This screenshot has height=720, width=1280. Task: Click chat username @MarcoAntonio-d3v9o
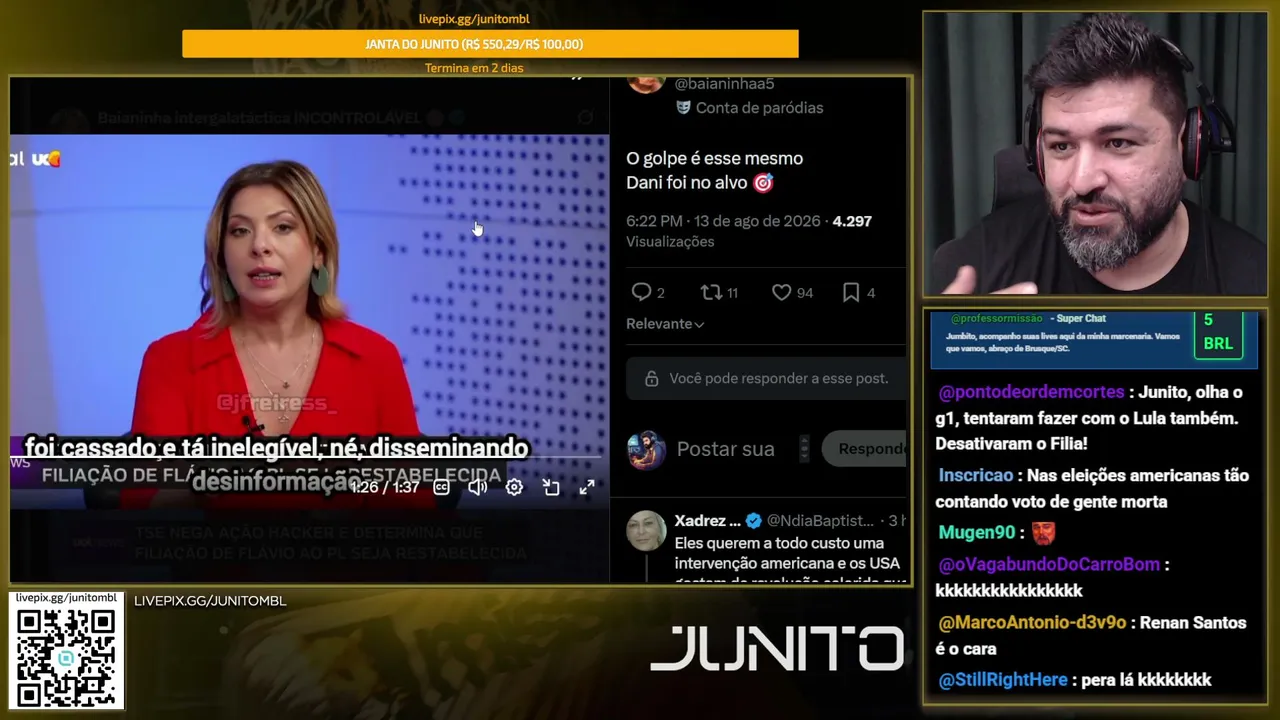(1032, 623)
